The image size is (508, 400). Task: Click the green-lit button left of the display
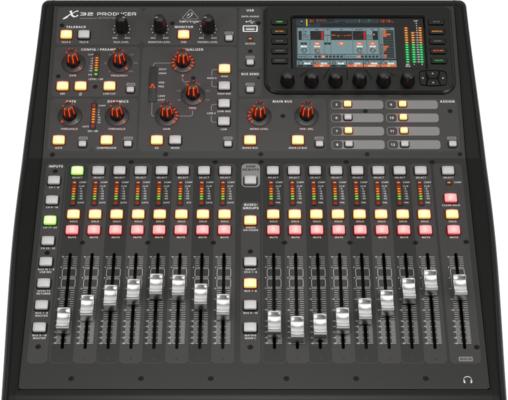tap(280, 22)
